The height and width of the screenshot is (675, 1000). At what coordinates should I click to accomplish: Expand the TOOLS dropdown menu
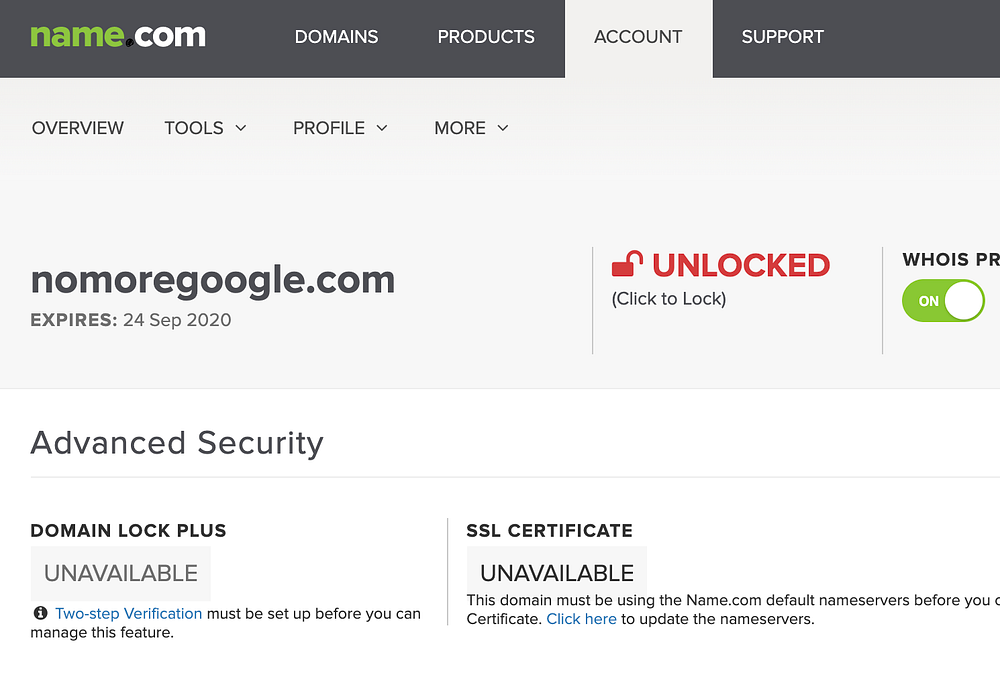tap(205, 128)
